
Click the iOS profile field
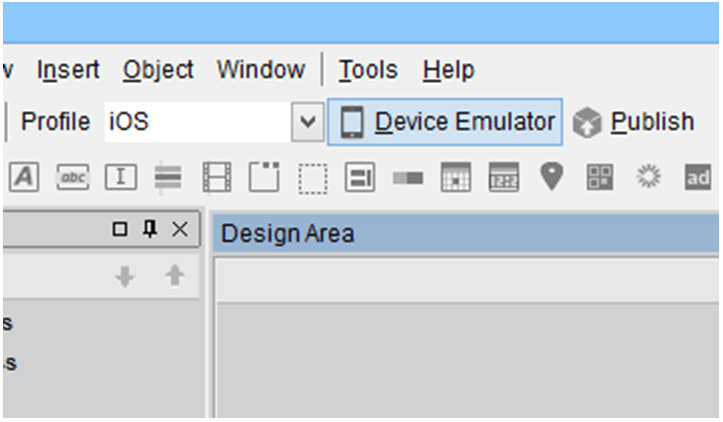198,122
